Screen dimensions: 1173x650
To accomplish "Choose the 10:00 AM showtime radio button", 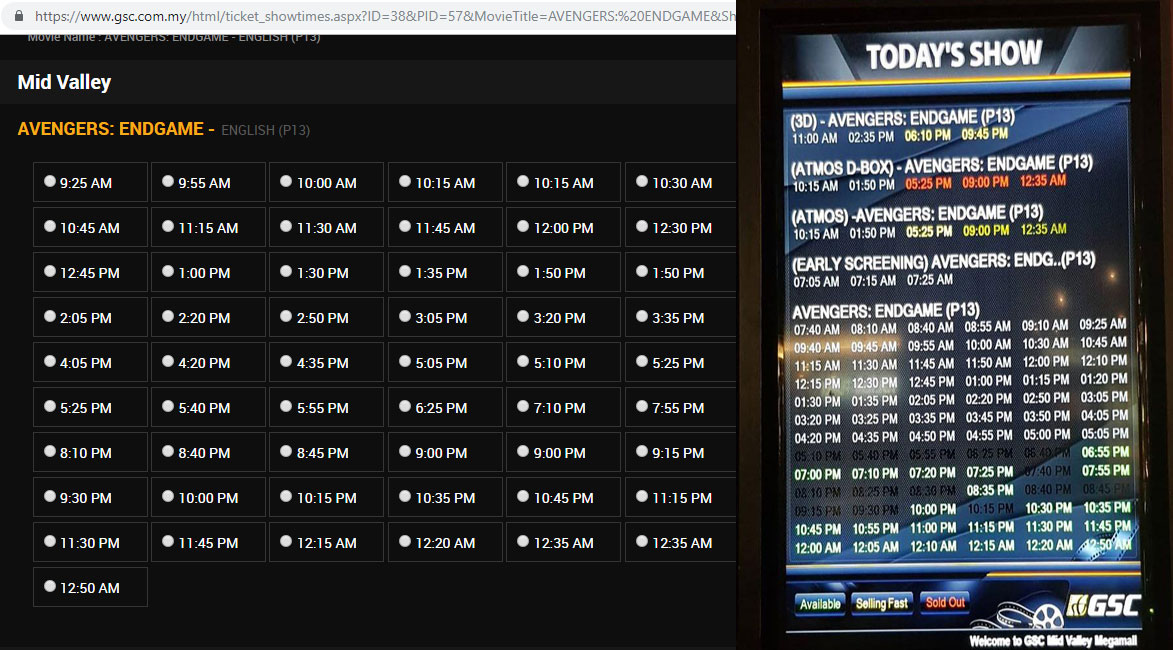I will [x=286, y=181].
